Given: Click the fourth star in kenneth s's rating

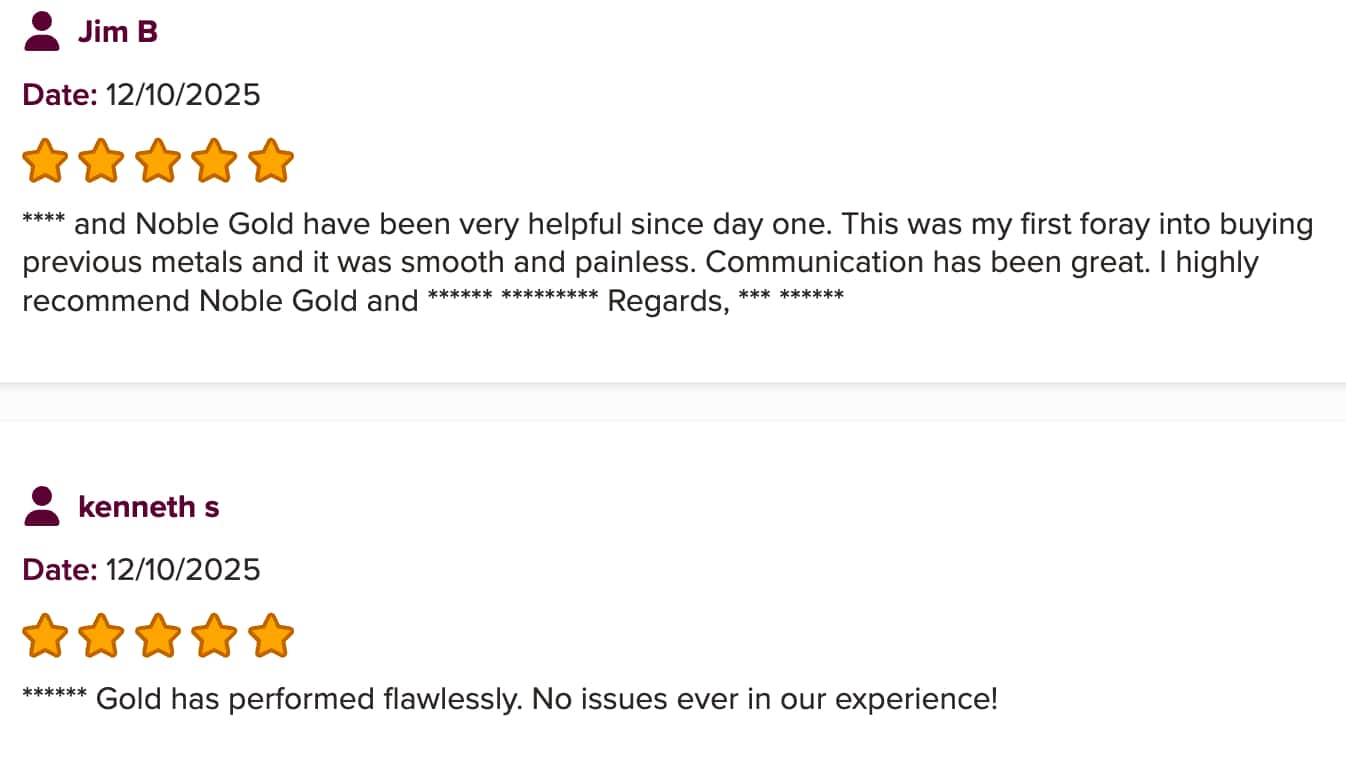Looking at the screenshot, I should (x=214, y=637).
